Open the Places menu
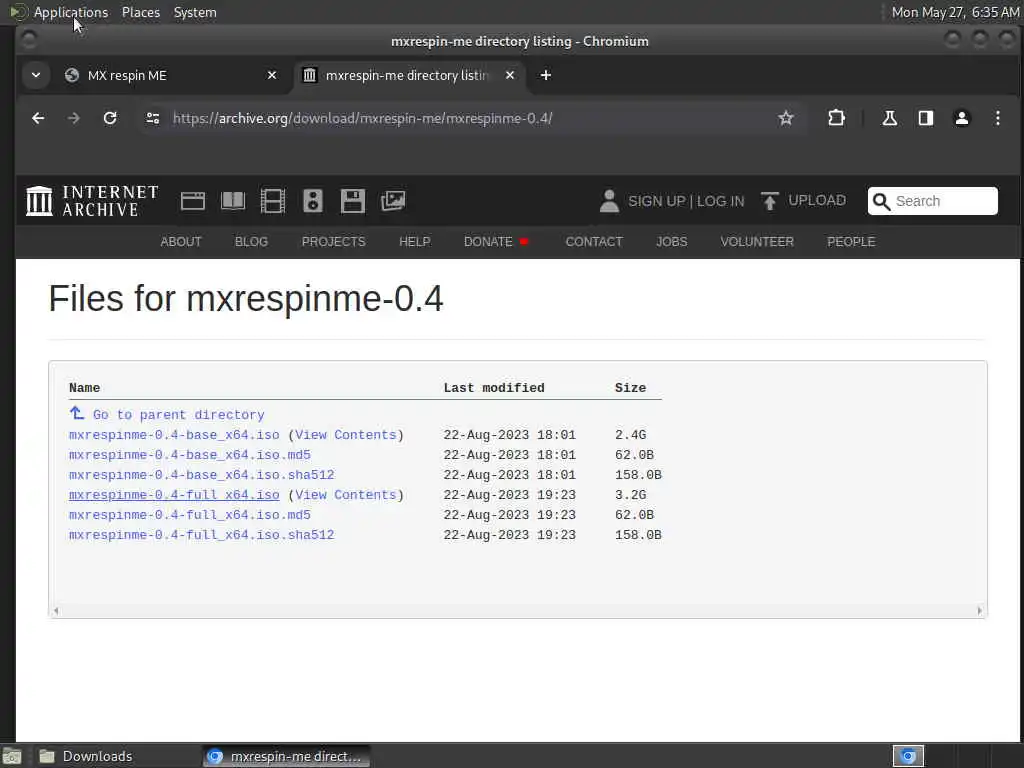The width and height of the screenshot is (1024, 768). pos(141,12)
